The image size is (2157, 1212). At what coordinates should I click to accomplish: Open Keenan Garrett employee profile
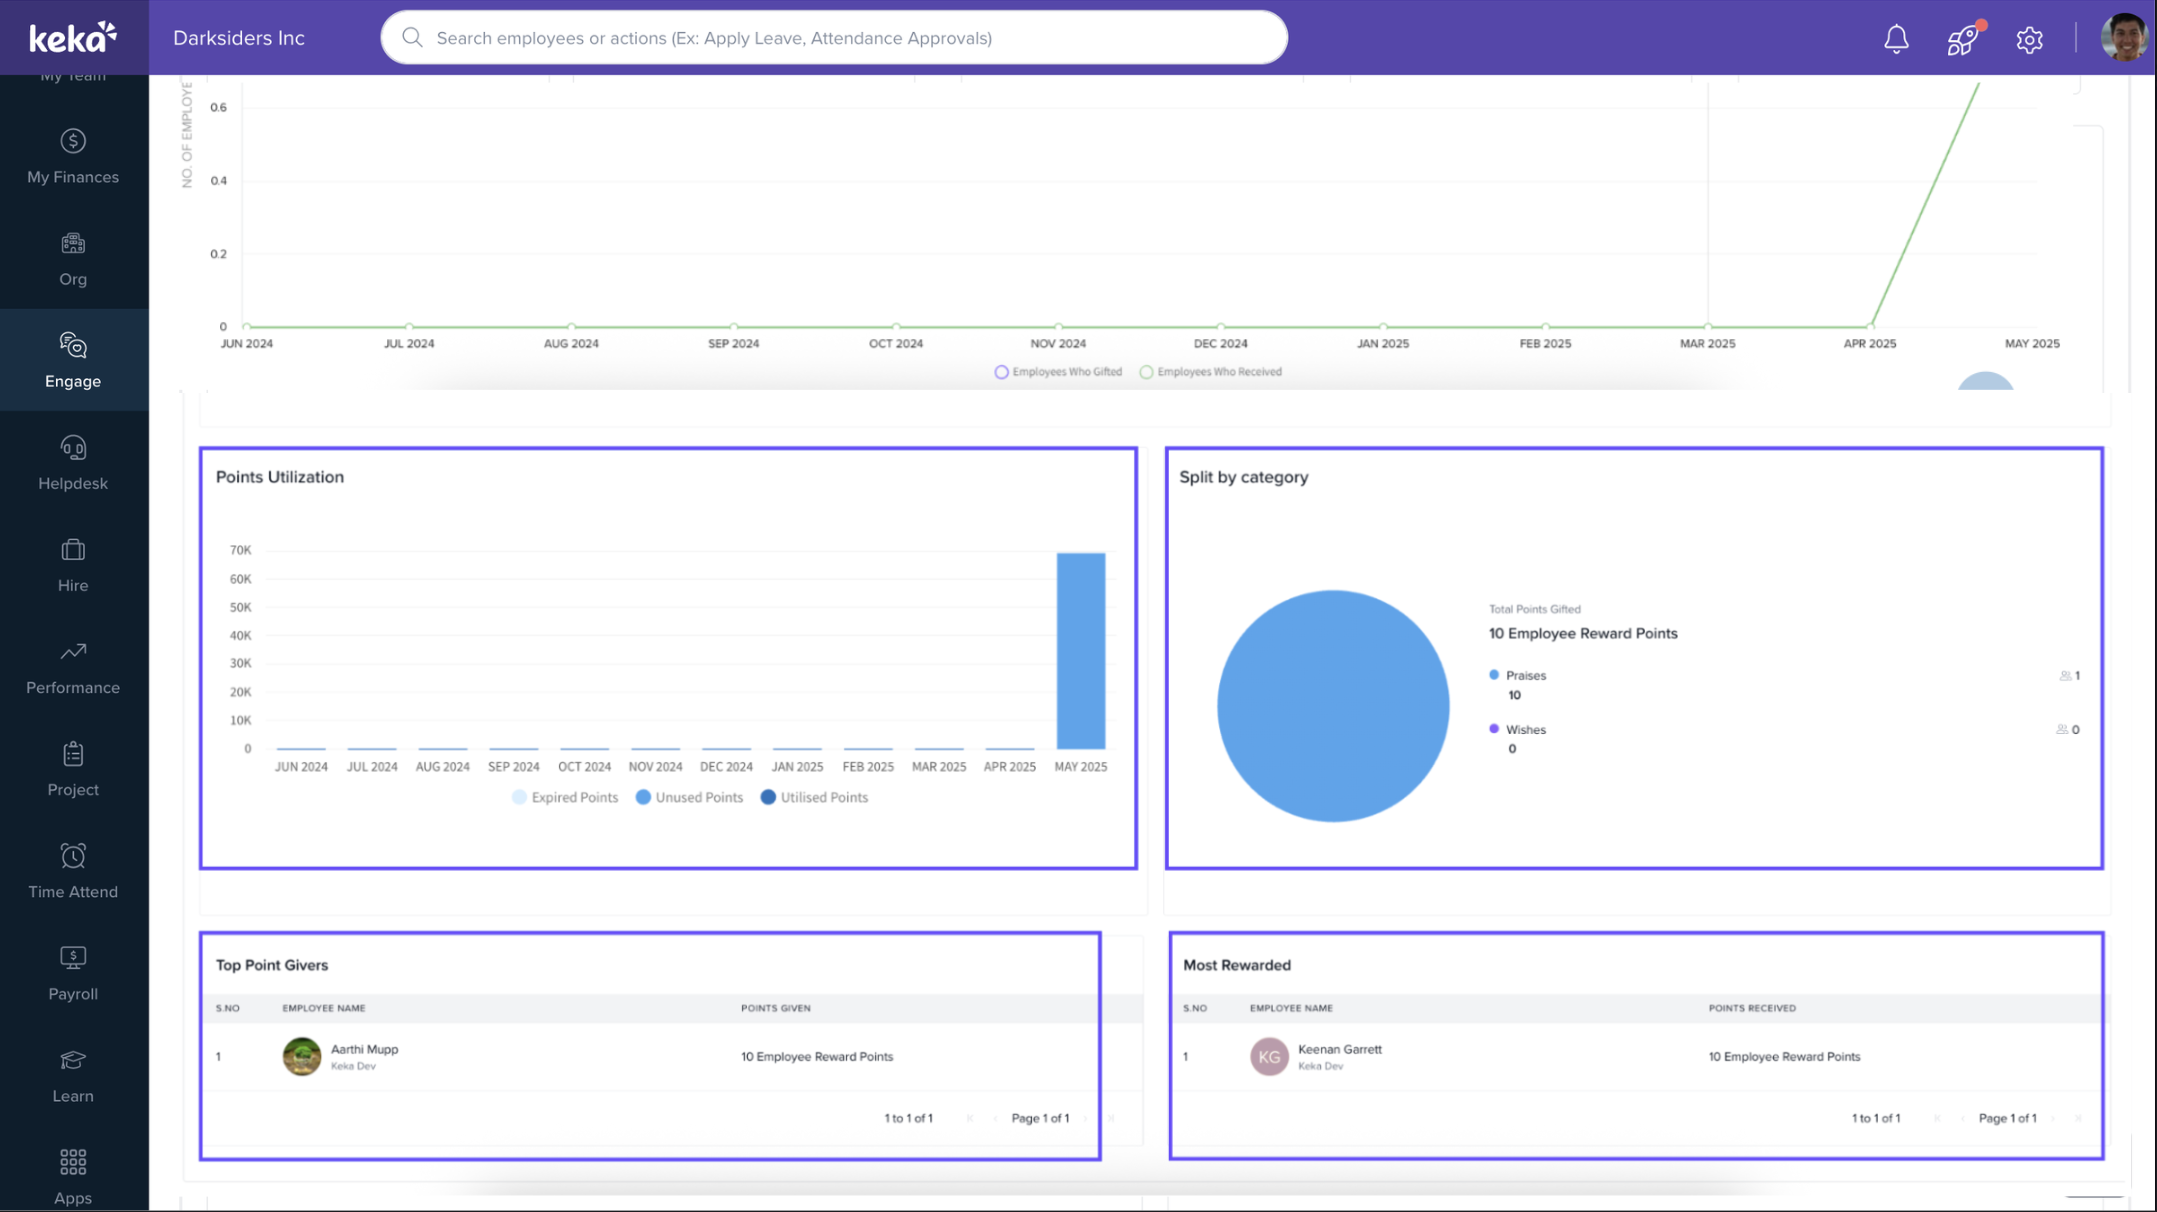click(1339, 1049)
